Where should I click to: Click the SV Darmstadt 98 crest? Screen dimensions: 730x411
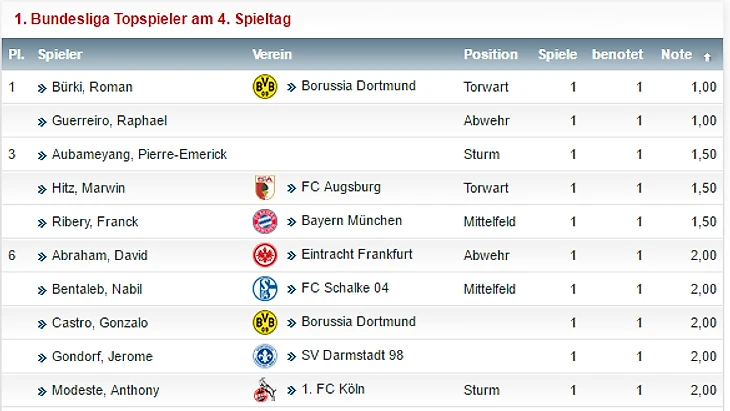coord(264,357)
